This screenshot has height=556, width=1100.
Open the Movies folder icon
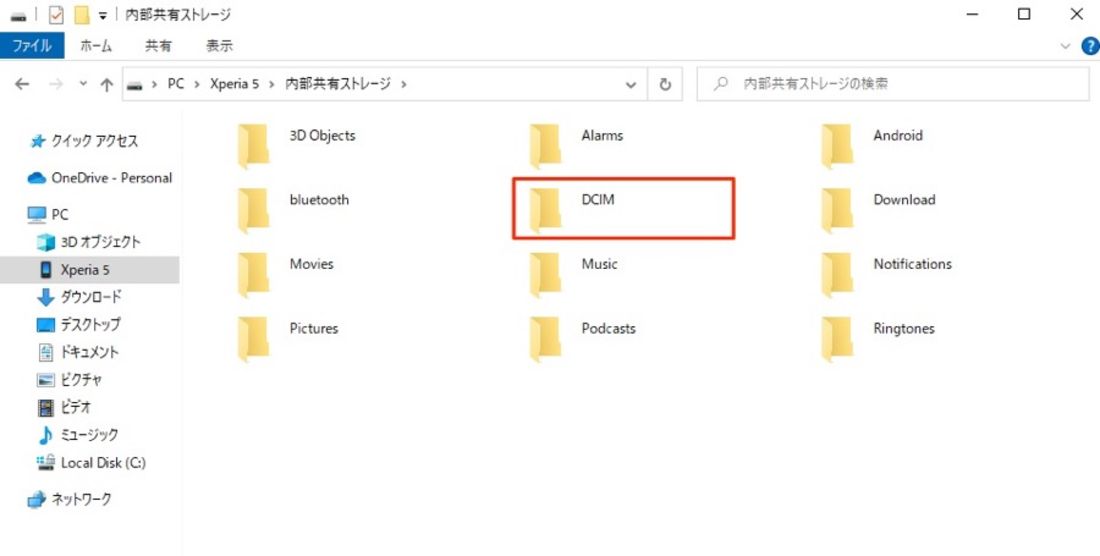[x=253, y=275]
